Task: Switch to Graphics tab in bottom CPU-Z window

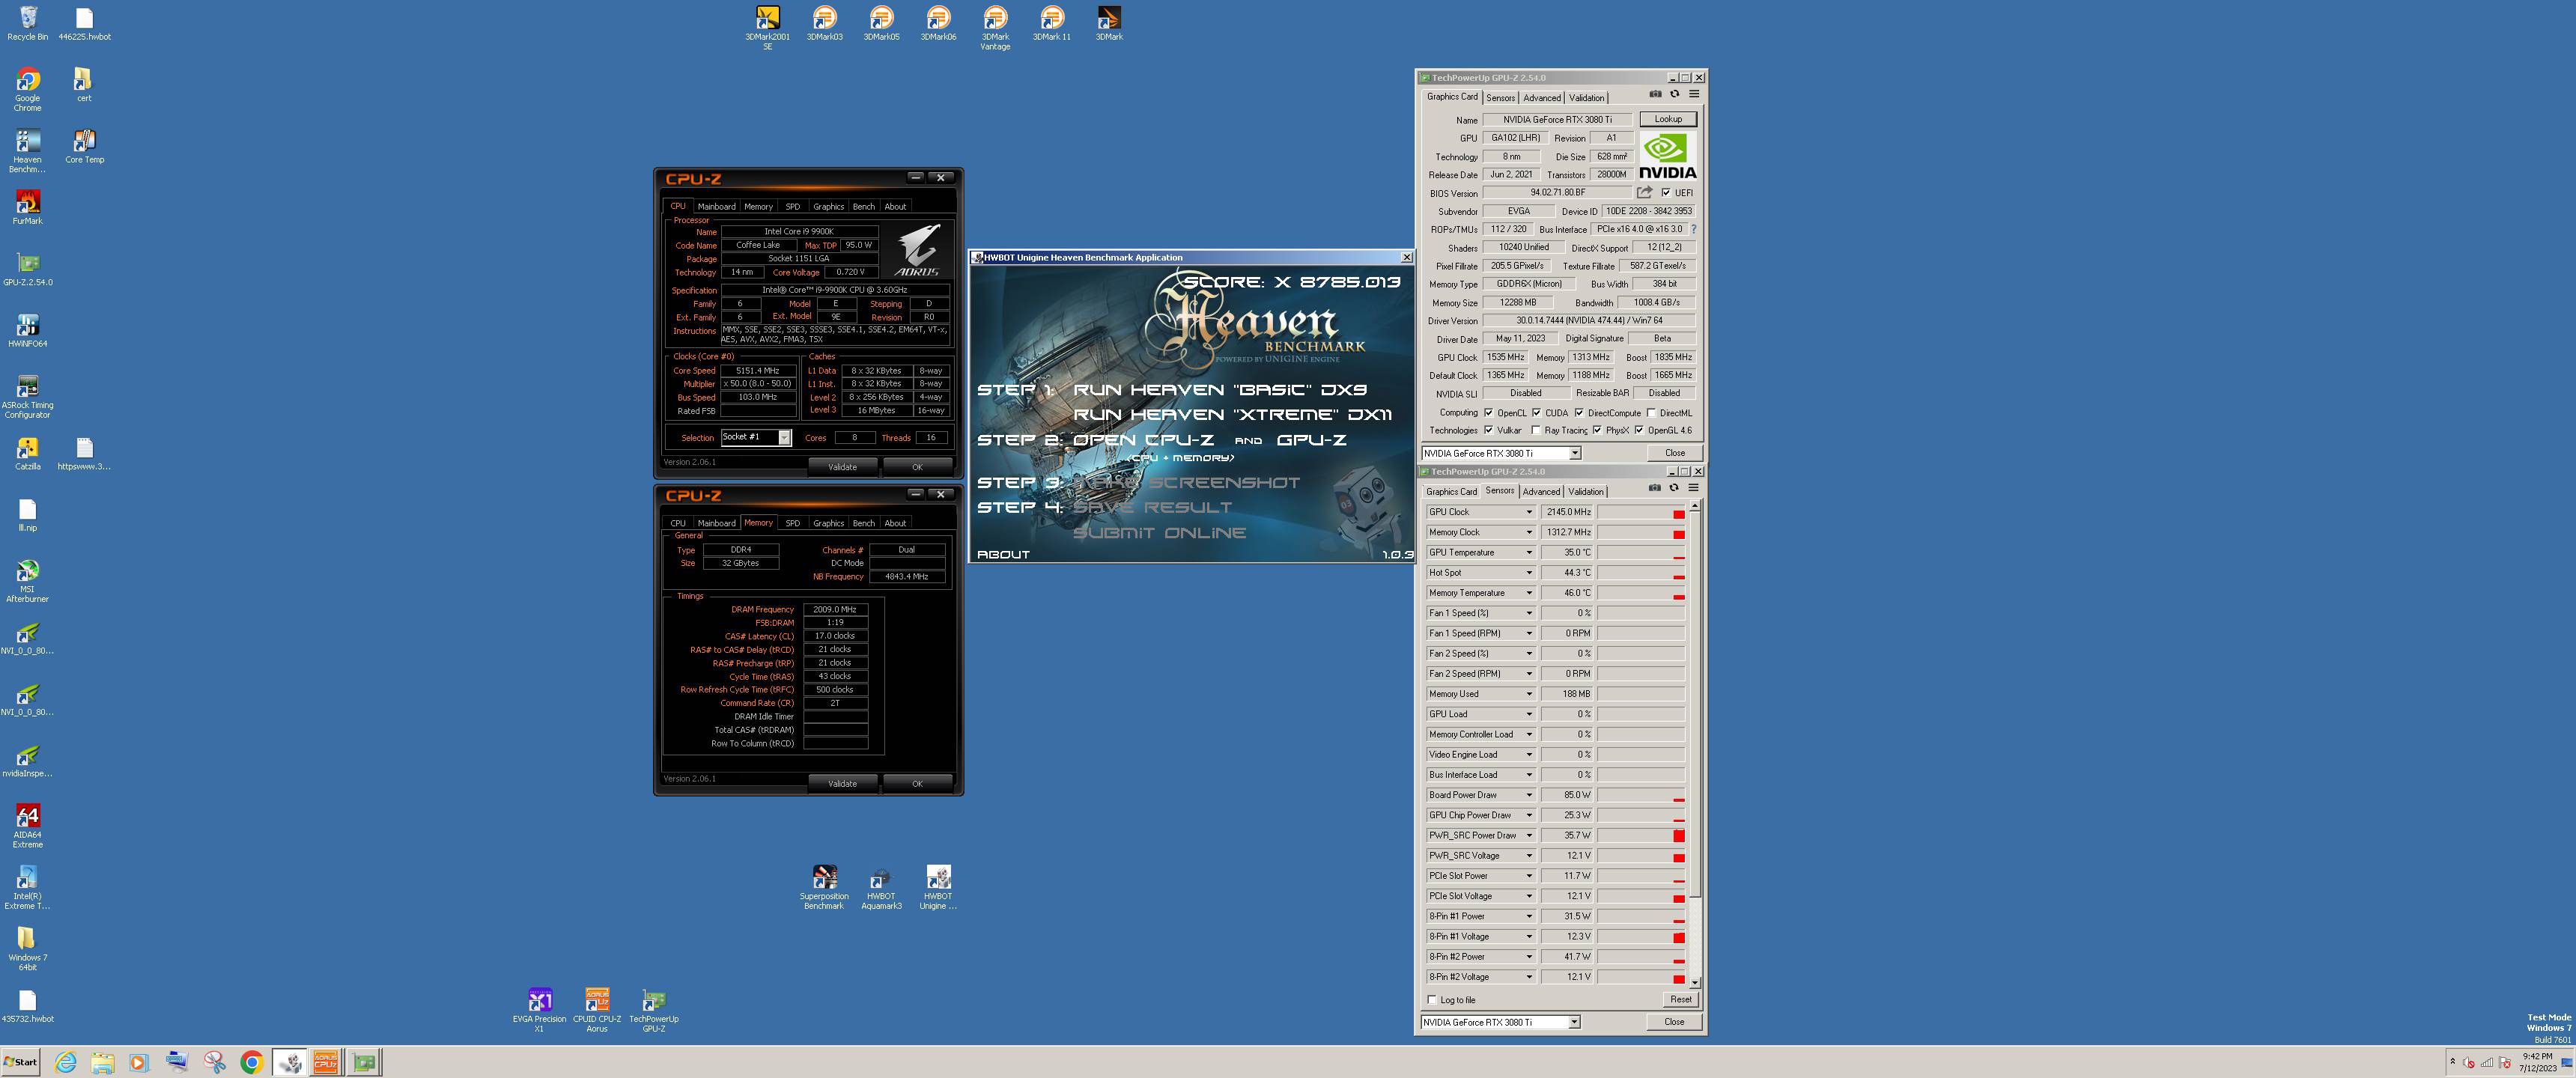Action: [828, 523]
